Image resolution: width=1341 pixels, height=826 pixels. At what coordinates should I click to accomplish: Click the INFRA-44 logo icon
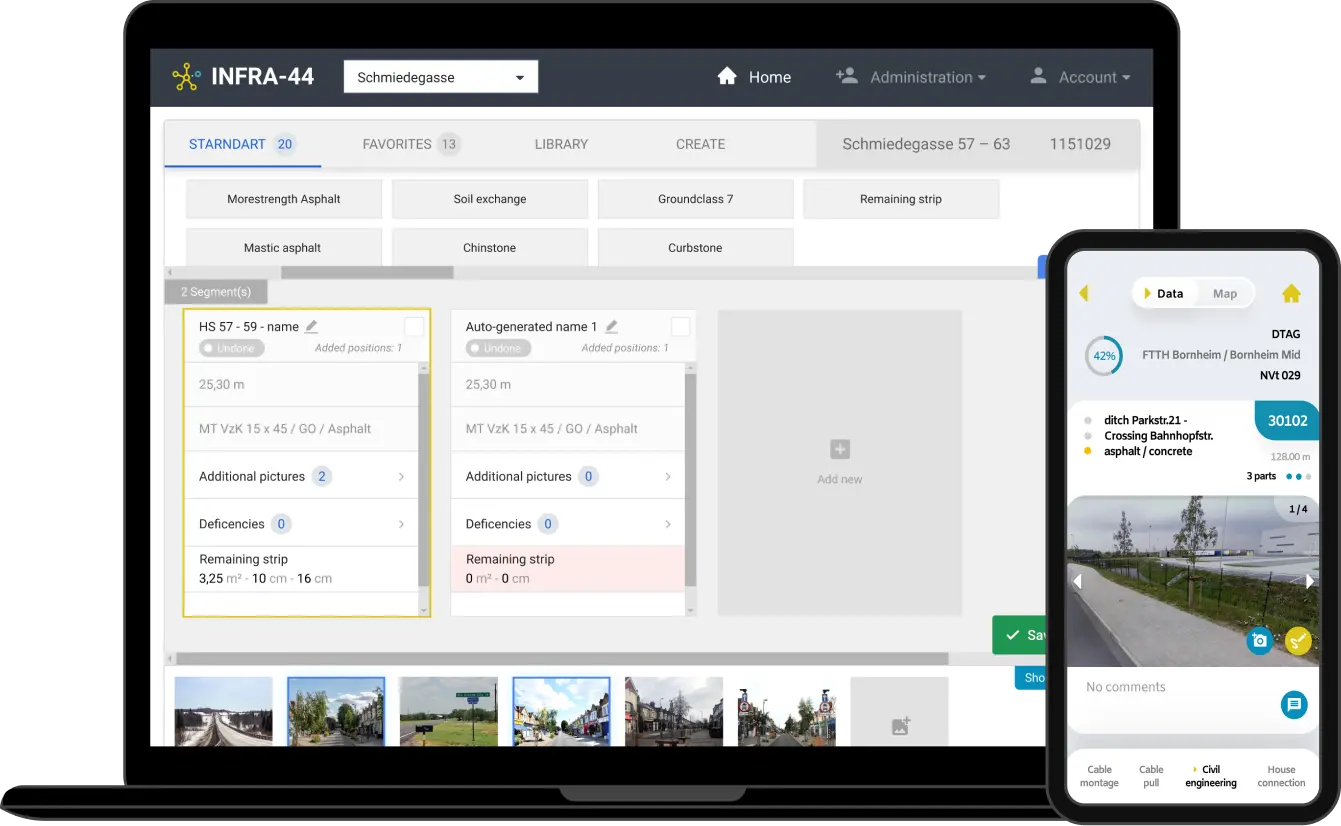coord(186,76)
